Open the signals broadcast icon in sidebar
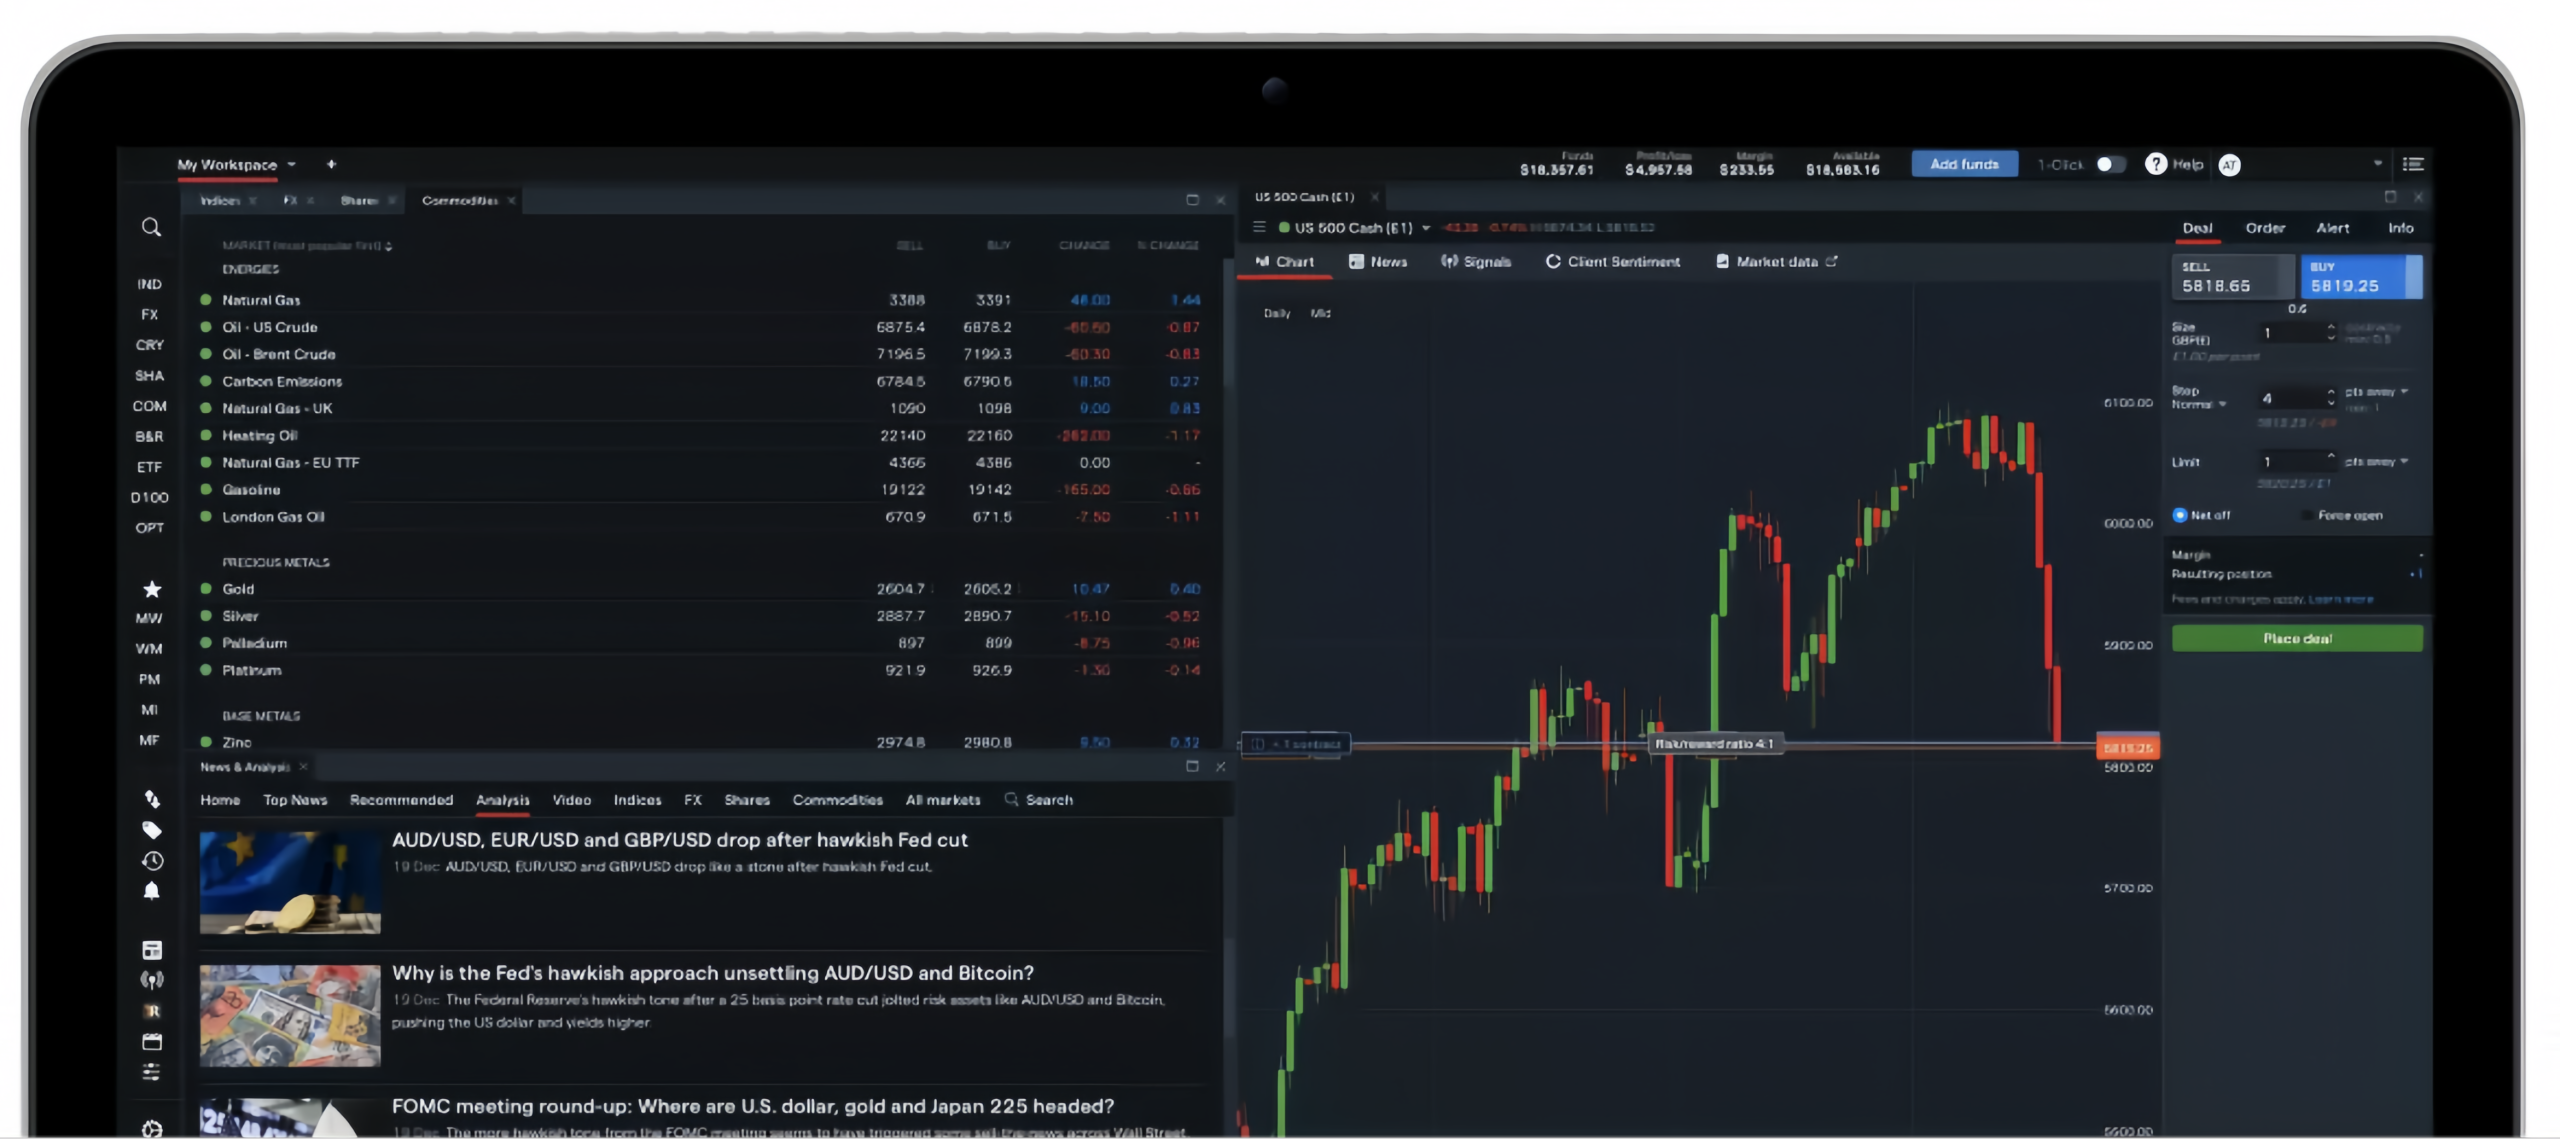This screenshot has width=2560, height=1140. [152, 980]
